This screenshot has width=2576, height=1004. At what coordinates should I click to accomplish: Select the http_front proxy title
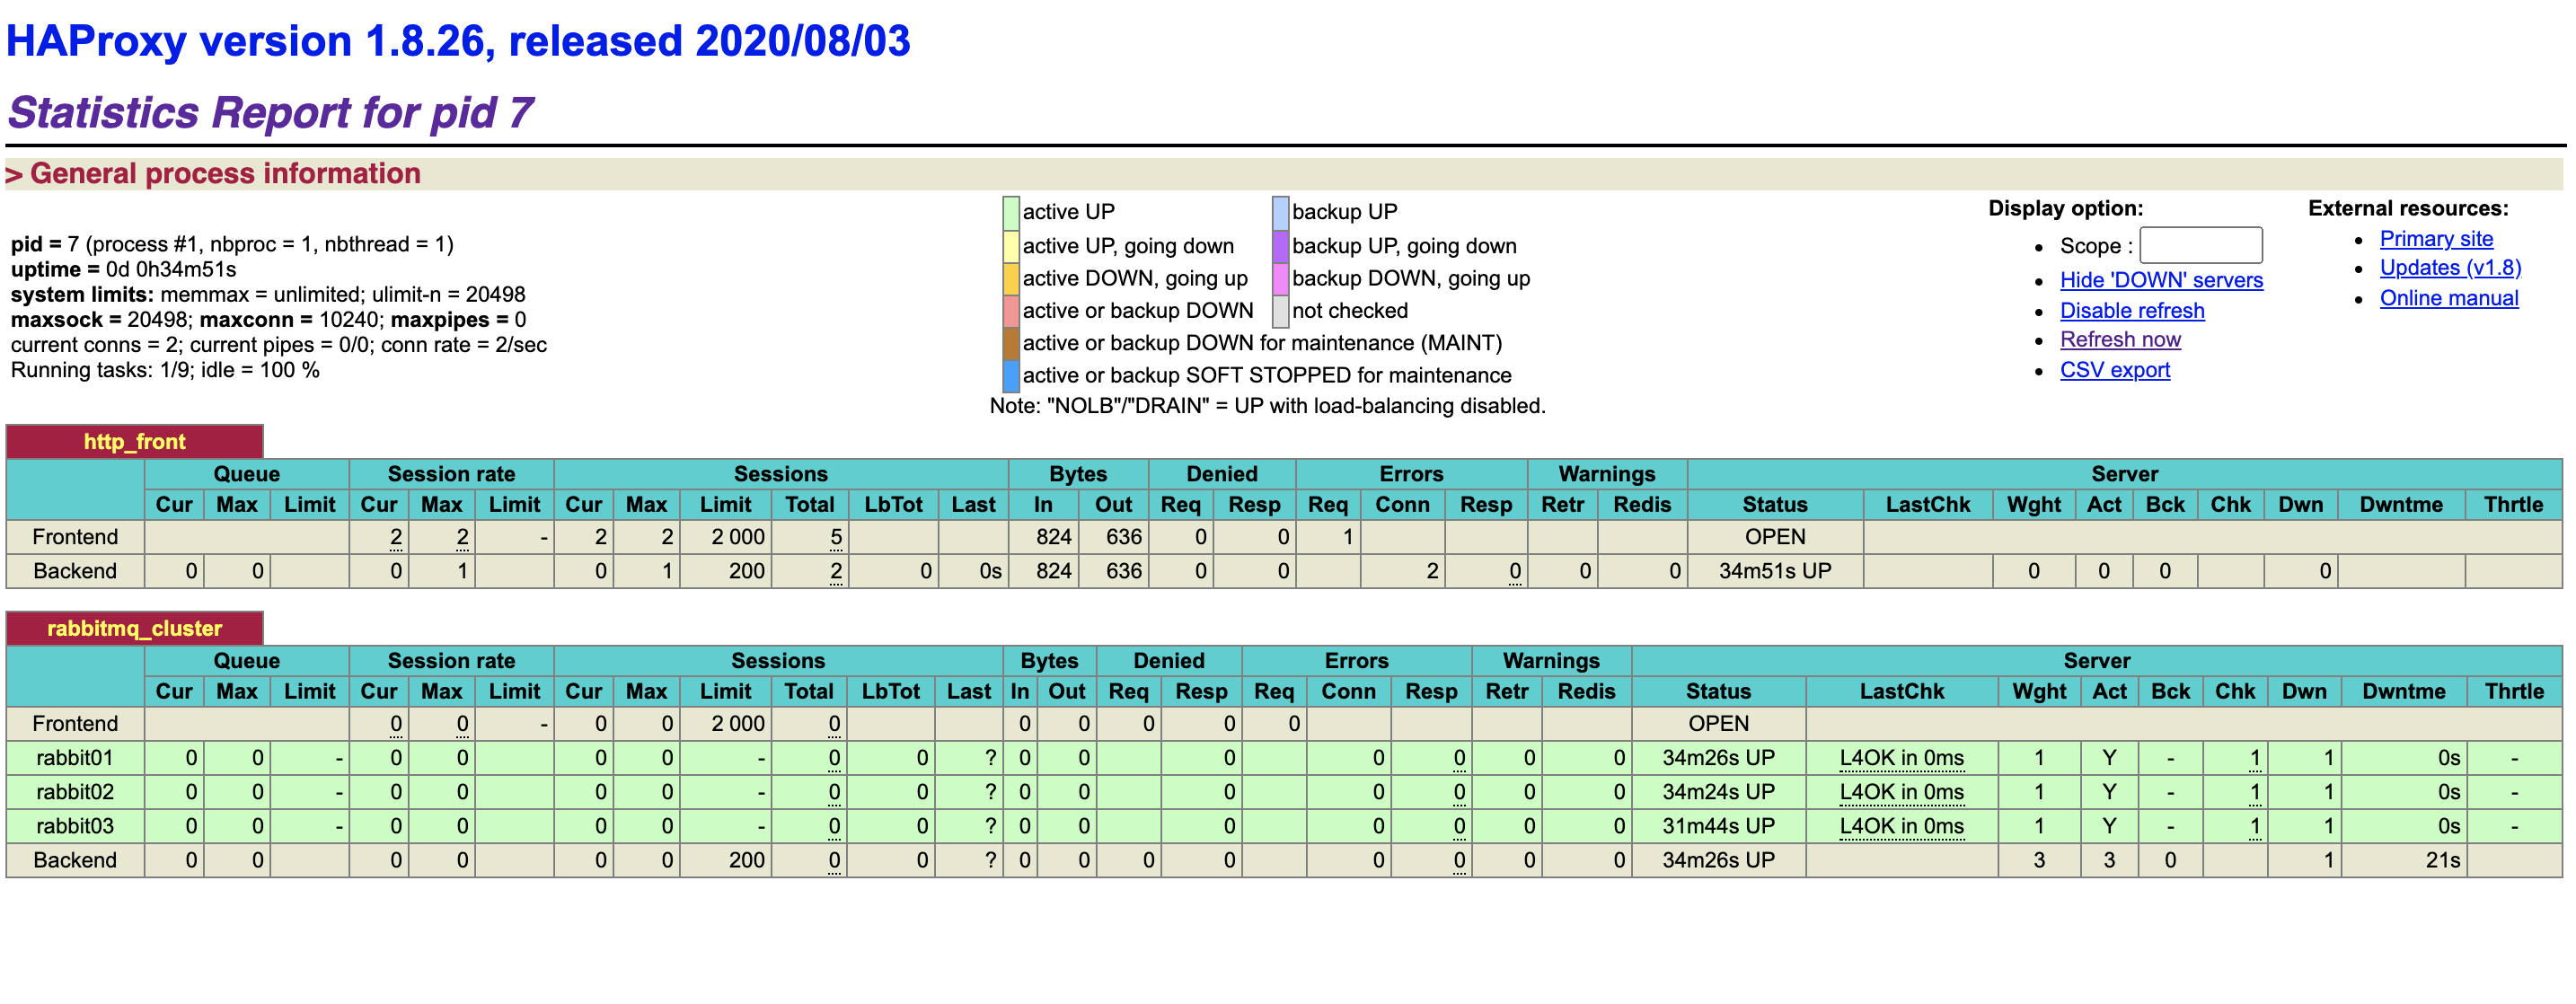point(134,442)
